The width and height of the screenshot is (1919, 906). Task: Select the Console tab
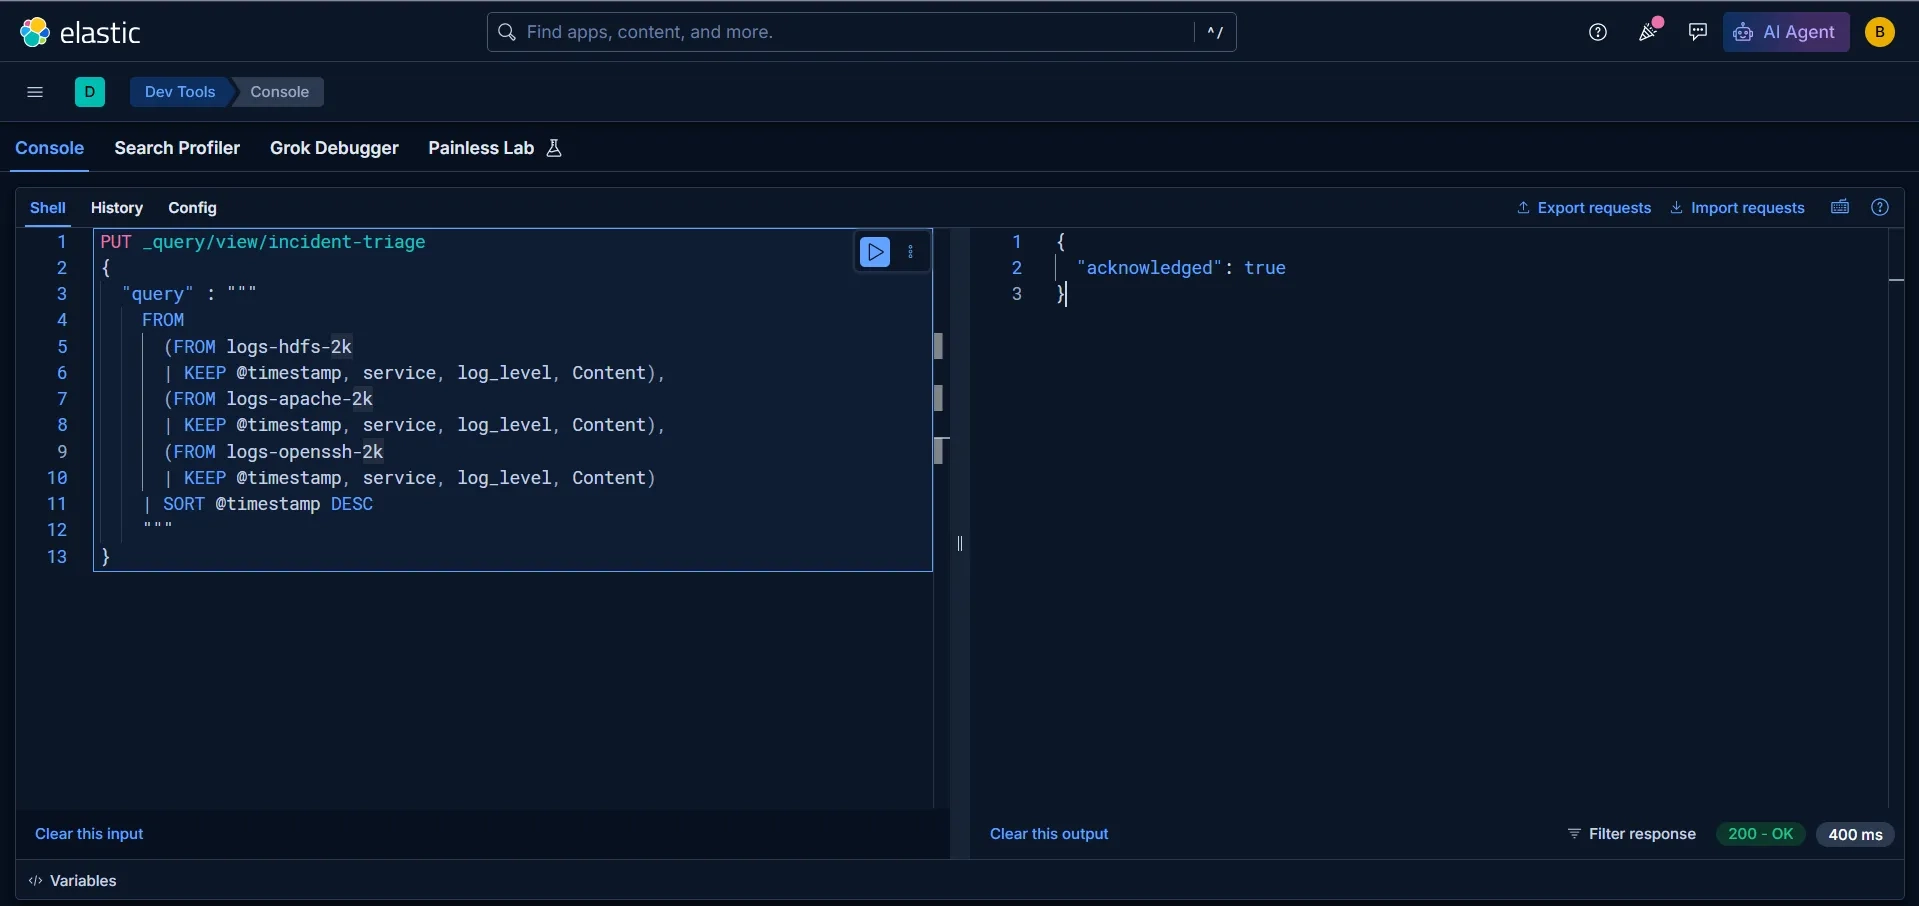(x=49, y=148)
